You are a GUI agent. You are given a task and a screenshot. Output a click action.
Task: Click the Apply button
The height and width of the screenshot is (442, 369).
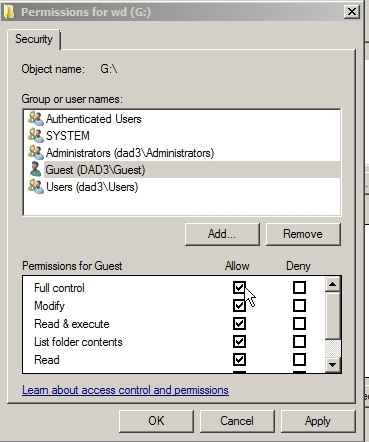pos(318,421)
